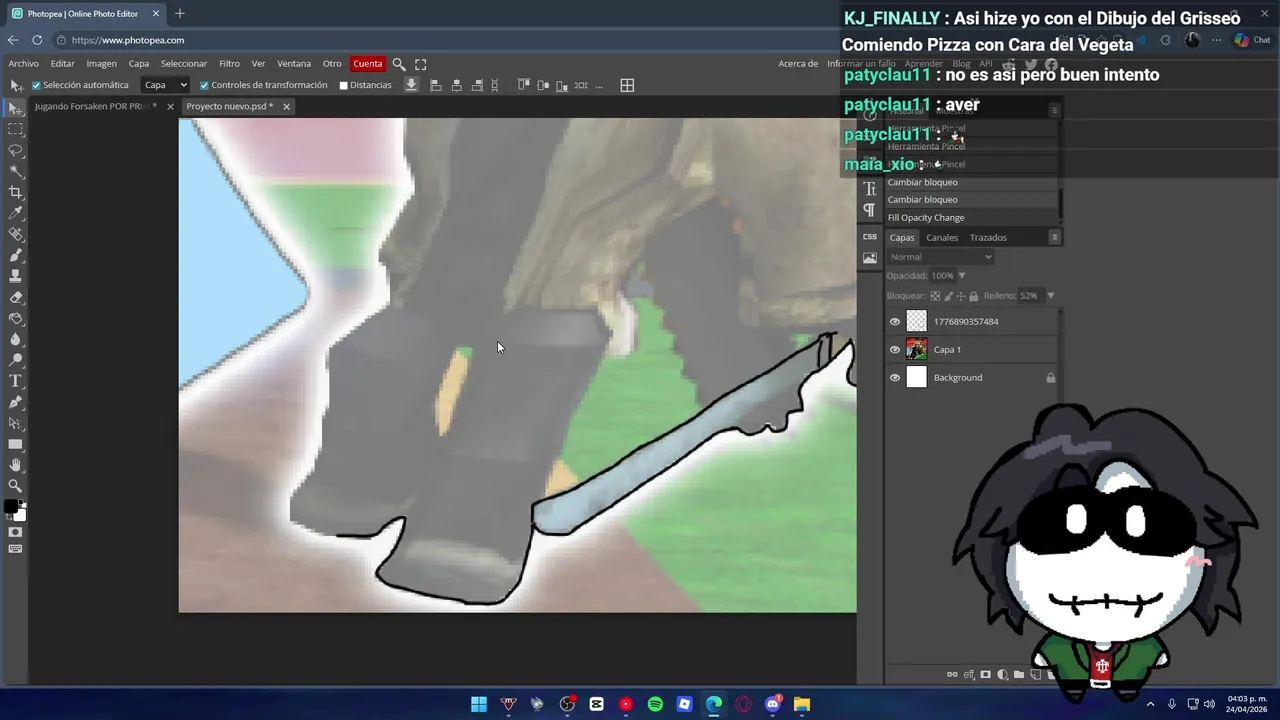The width and height of the screenshot is (1280, 720).
Task: Click the download arrow icon in options bar
Action: click(411, 85)
